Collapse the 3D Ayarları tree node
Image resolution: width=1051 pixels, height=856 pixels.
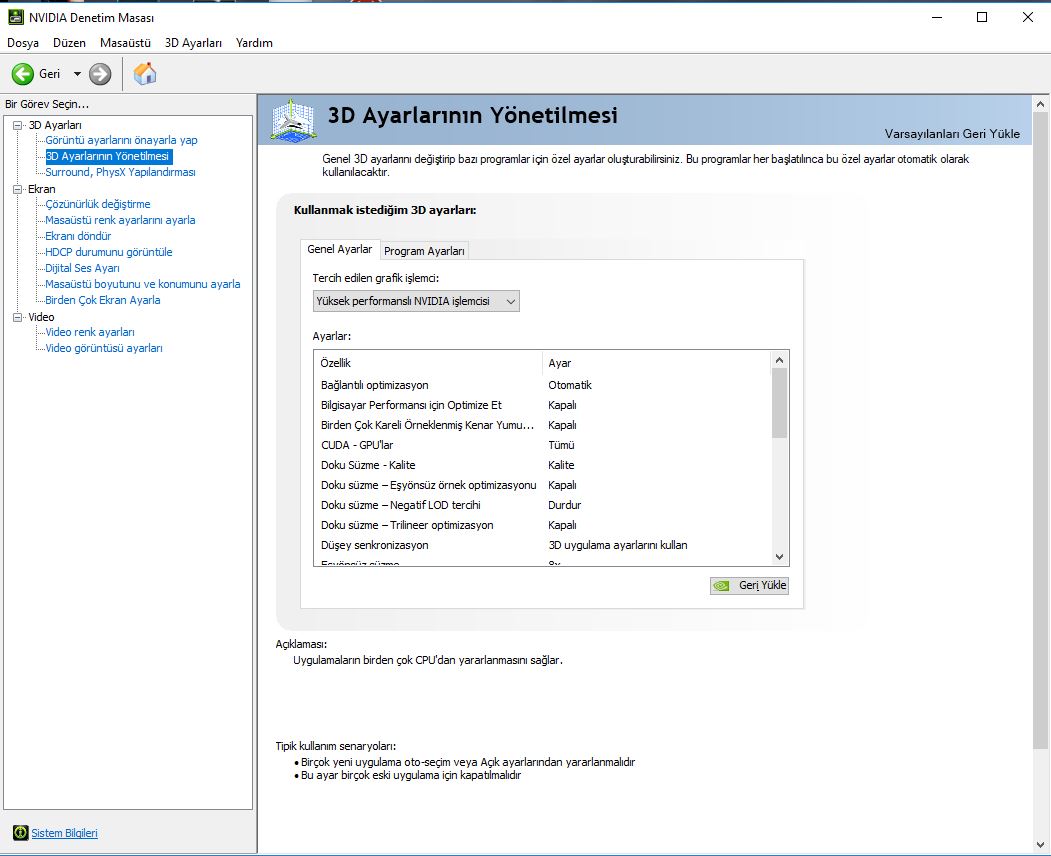coord(17,125)
